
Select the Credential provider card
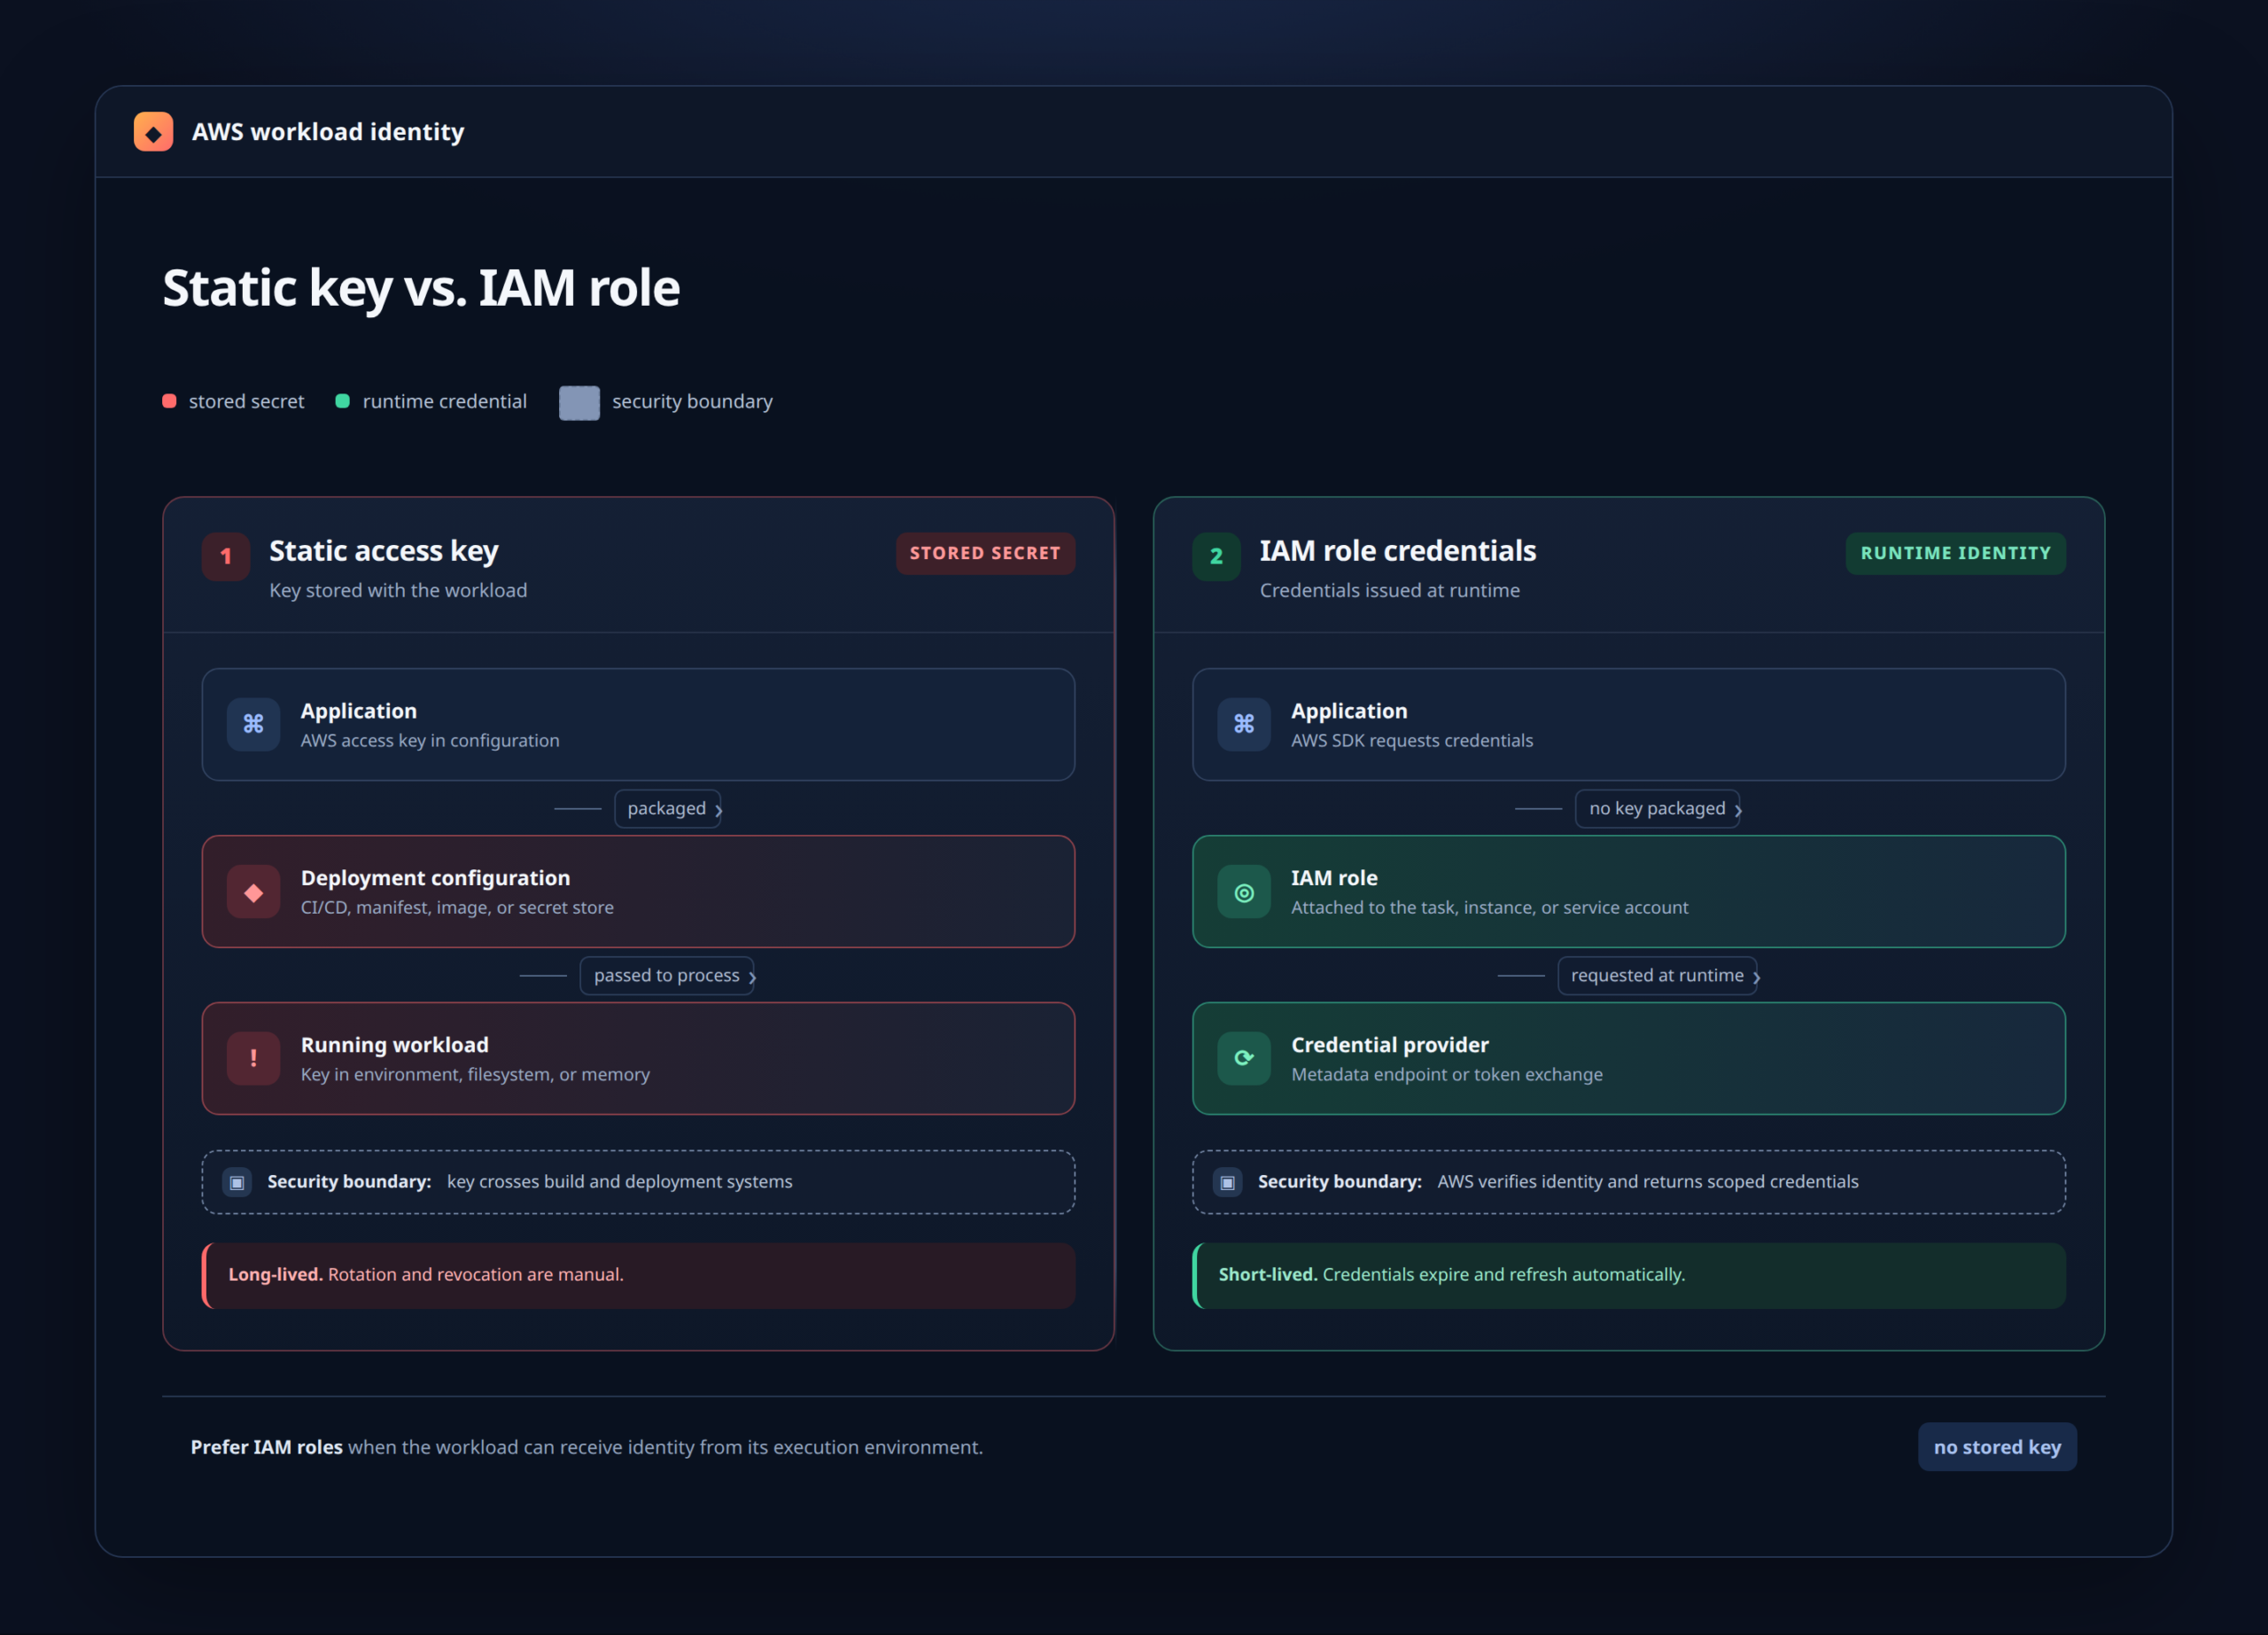[1629, 1058]
